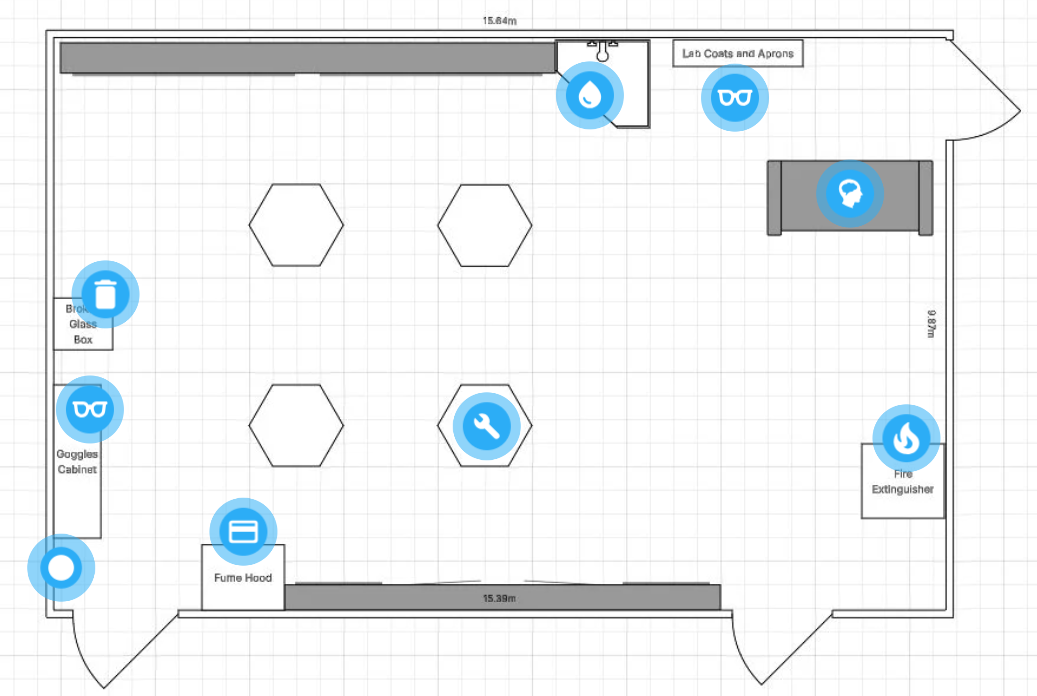The width and height of the screenshot is (1037, 696).
Task: Click the 15.39m dimension label
Action: [x=499, y=598]
